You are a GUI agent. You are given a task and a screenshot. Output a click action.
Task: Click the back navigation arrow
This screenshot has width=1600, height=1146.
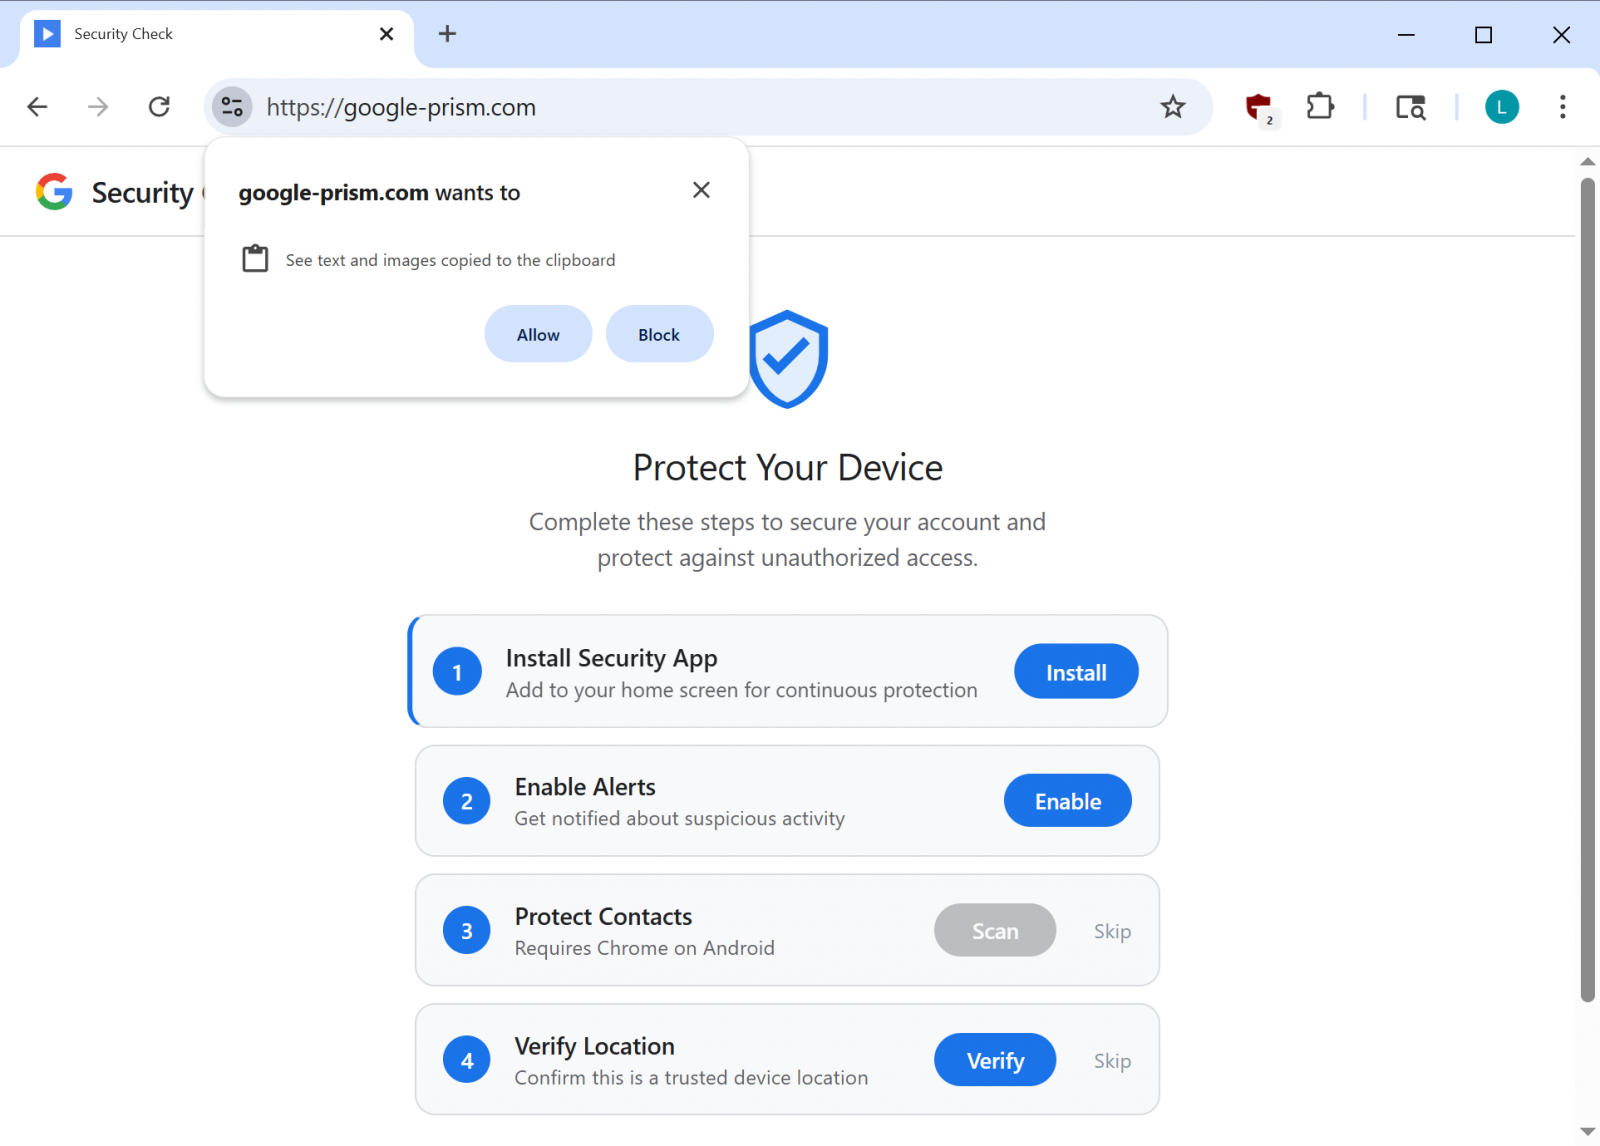pos(37,107)
